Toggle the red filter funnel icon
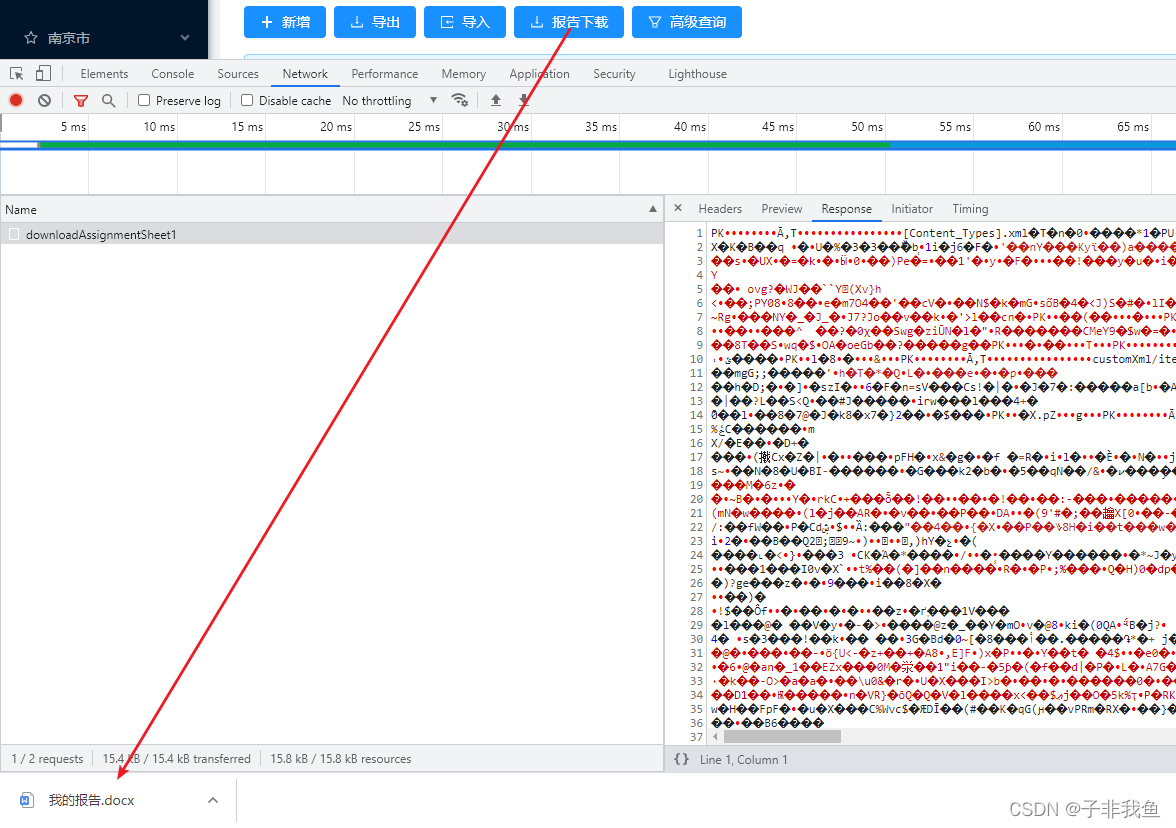This screenshot has height=828, width=1176. coord(81,100)
